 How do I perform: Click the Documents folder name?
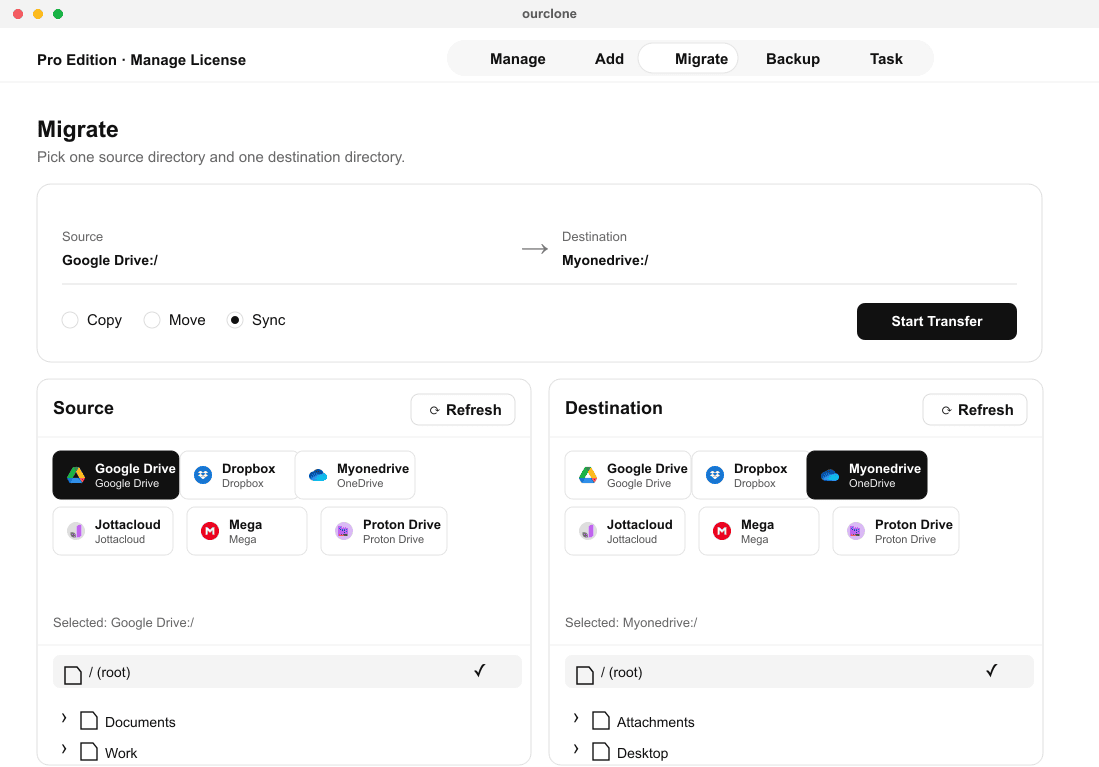140,722
